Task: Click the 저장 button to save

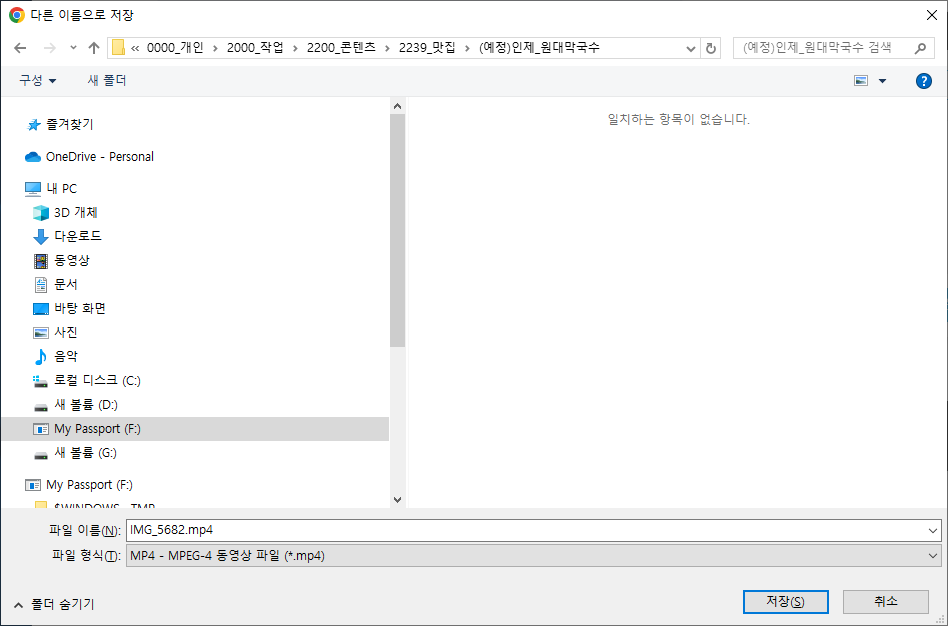Action: 785,601
